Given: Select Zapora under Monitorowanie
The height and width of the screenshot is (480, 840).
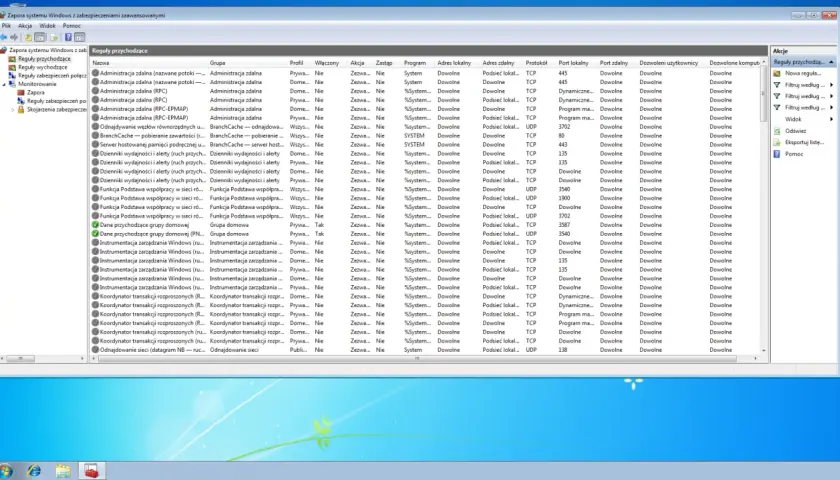Looking at the screenshot, I should click(36, 92).
